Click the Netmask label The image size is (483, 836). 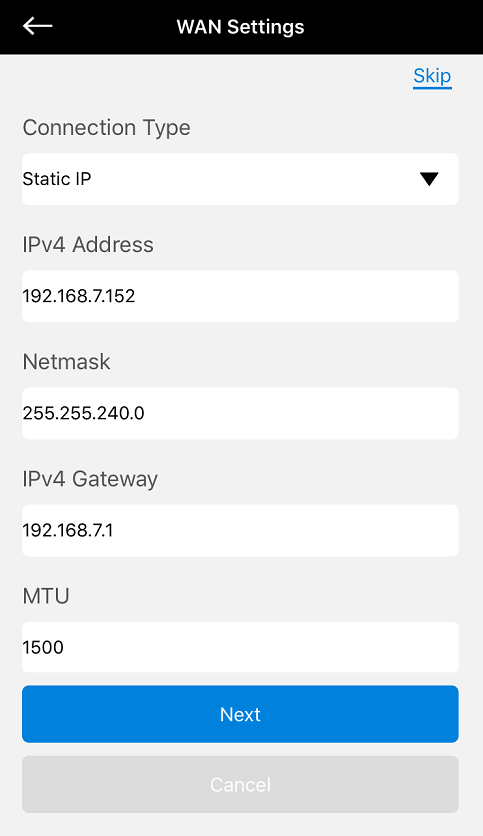[x=66, y=361]
